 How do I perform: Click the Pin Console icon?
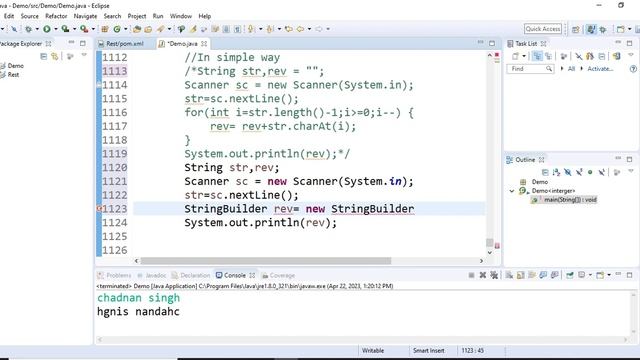pyautogui.click(x=569, y=275)
